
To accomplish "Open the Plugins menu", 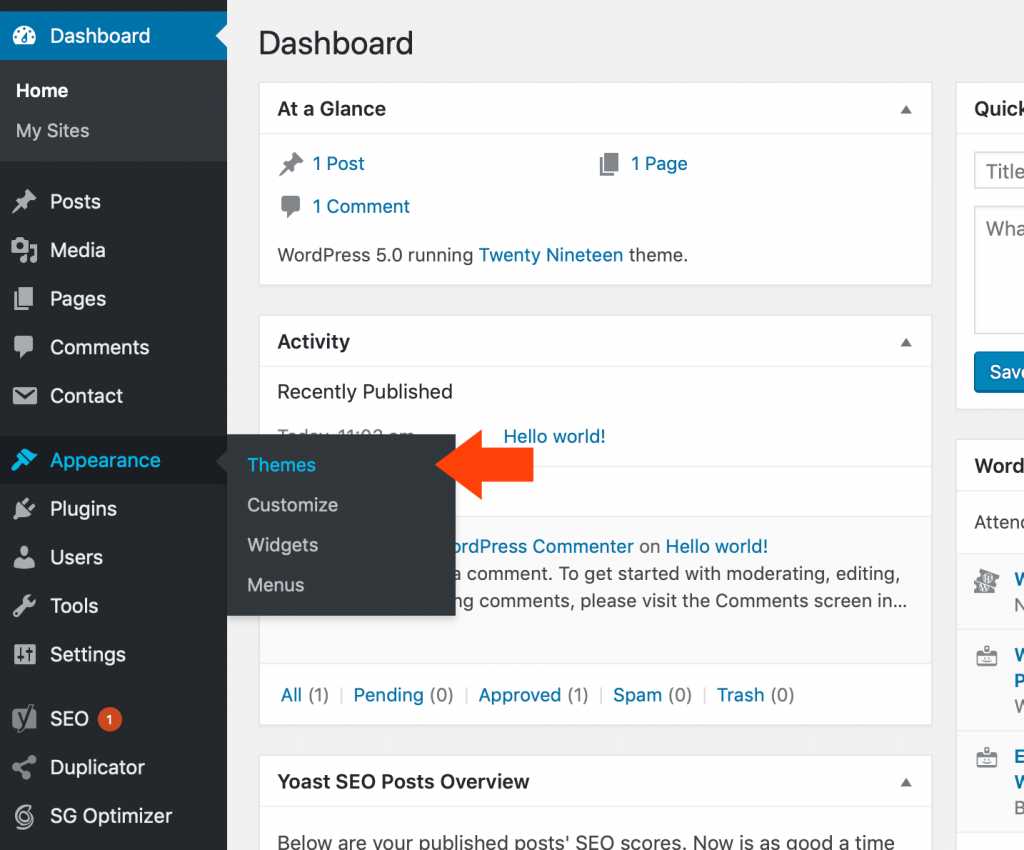I will [x=84, y=509].
